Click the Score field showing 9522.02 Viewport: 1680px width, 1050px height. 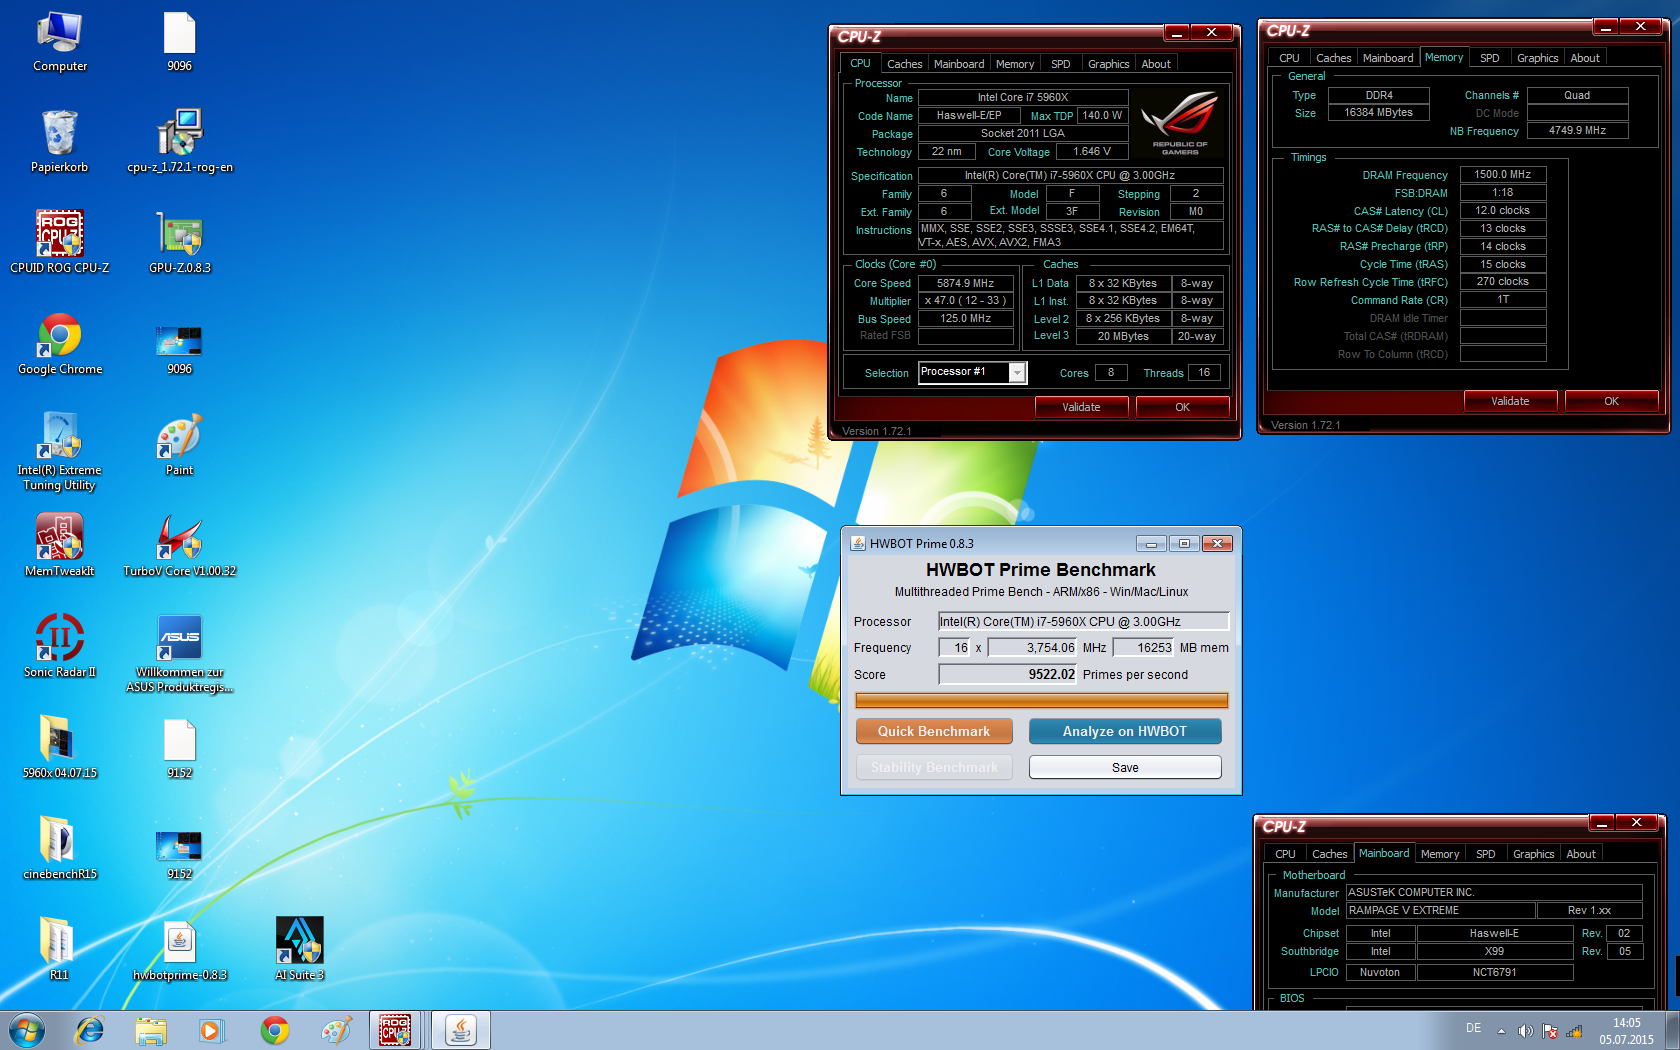(x=1007, y=674)
